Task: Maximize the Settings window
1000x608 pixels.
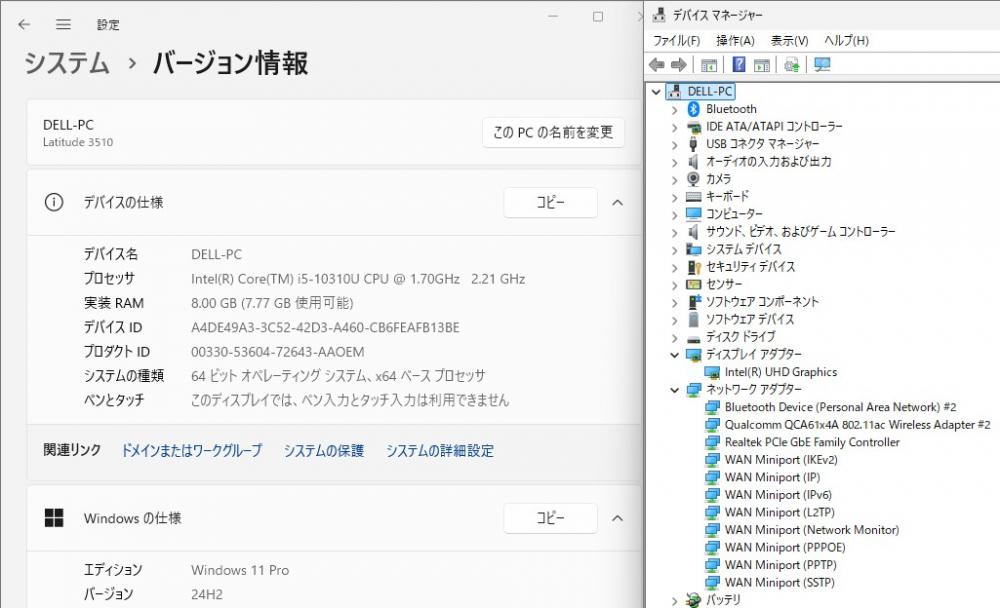Action: pyautogui.click(x=598, y=17)
